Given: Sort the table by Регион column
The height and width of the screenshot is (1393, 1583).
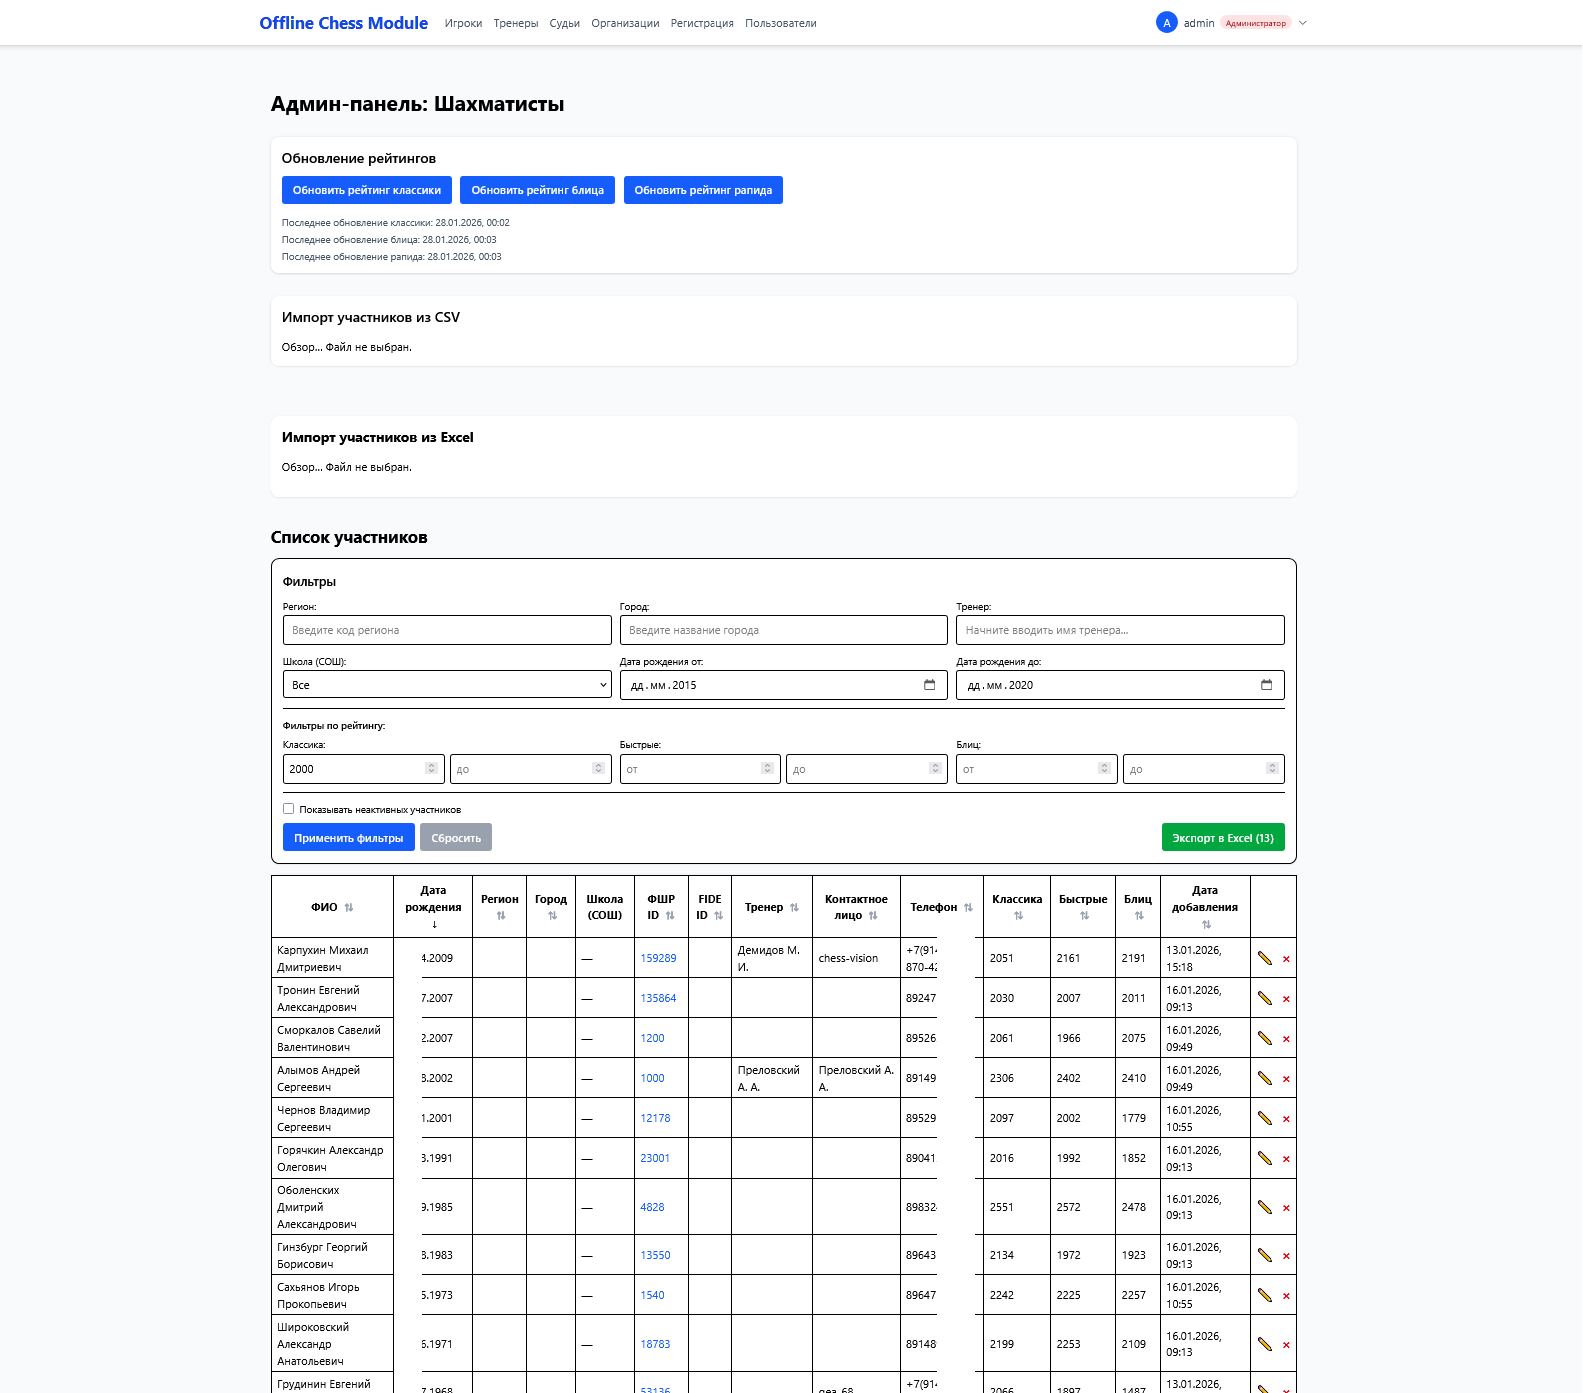Looking at the screenshot, I should coord(501,916).
